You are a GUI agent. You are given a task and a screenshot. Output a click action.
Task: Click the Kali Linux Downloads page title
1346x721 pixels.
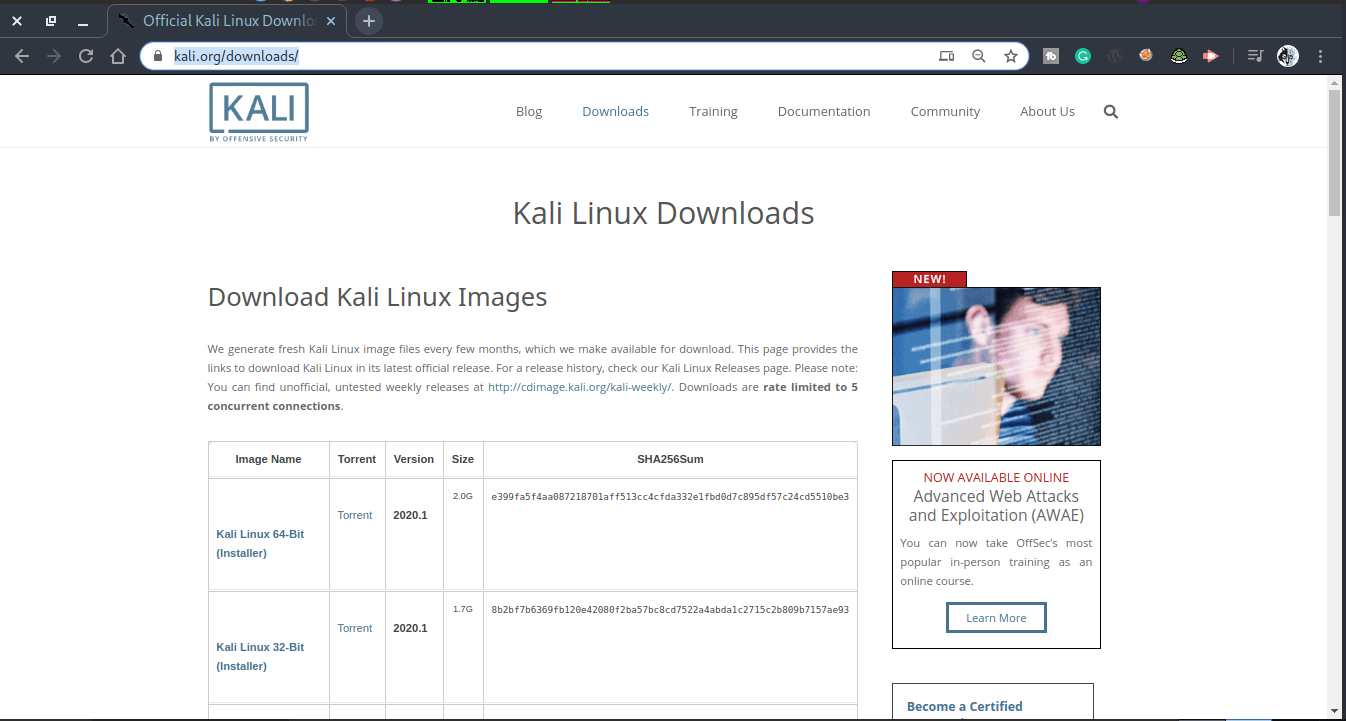click(x=663, y=213)
